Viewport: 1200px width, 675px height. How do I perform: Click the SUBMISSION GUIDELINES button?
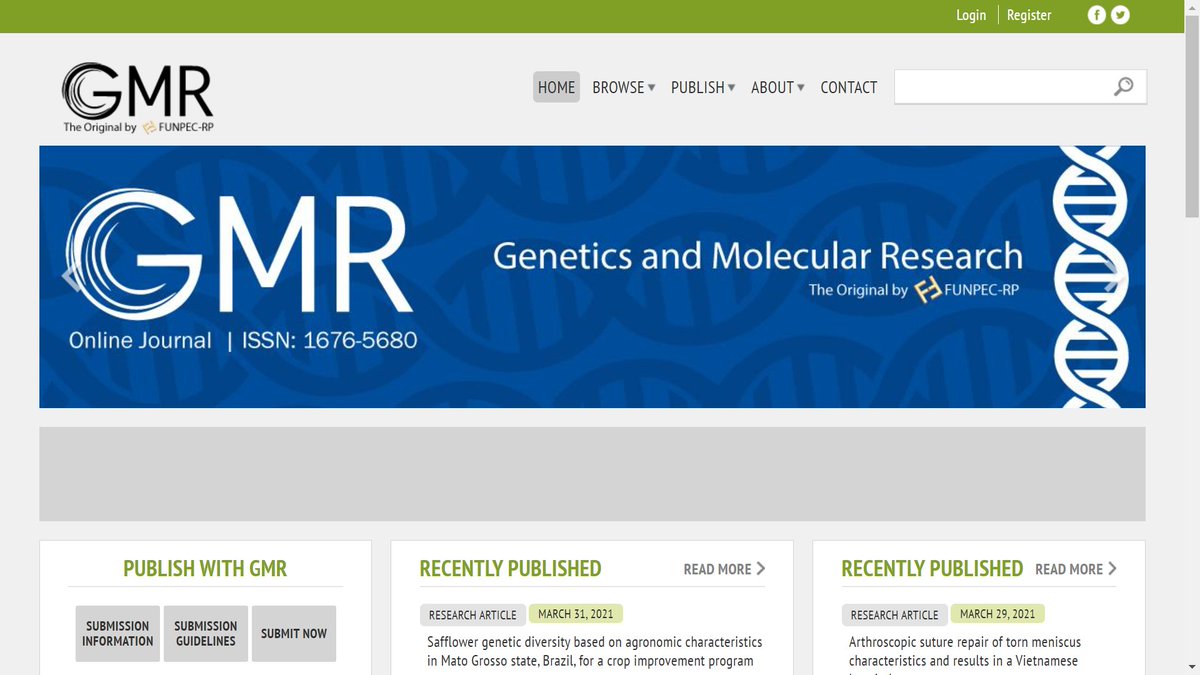click(206, 633)
